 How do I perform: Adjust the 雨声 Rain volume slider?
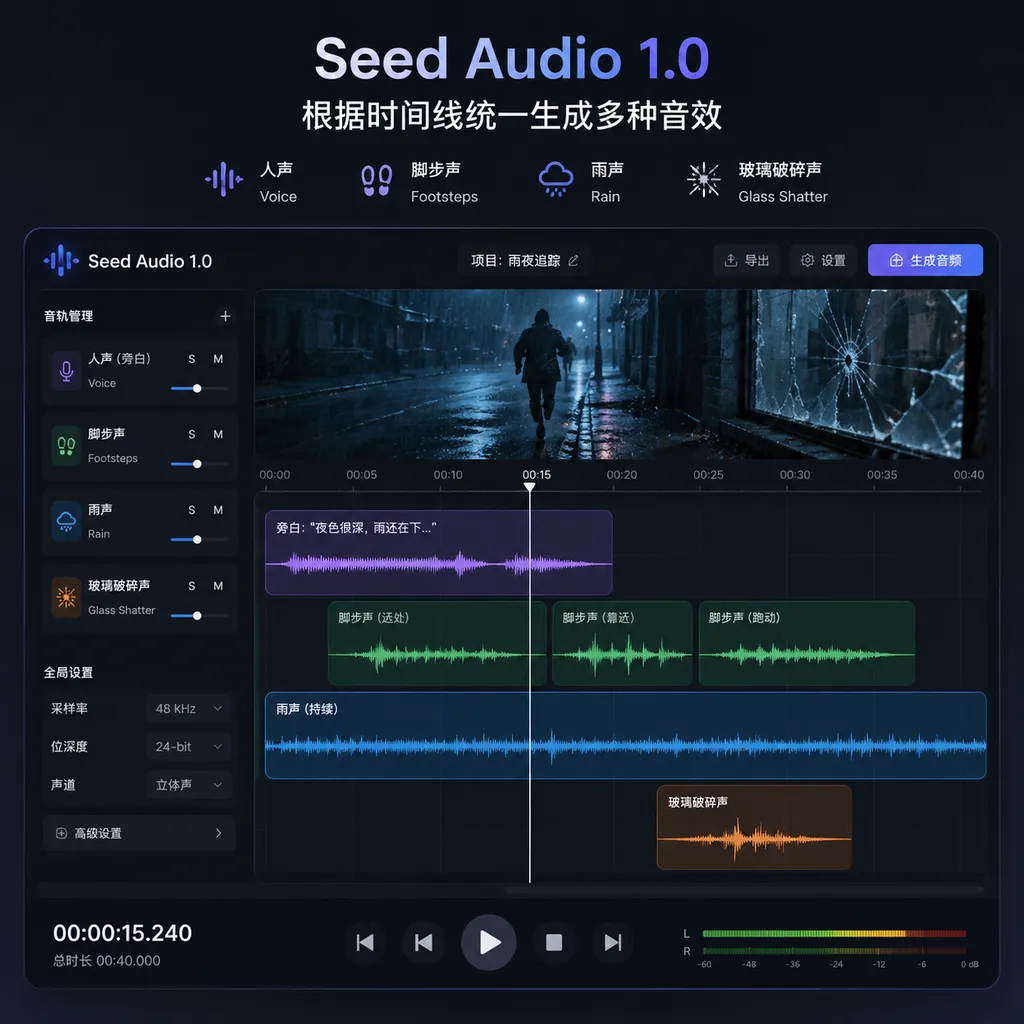tap(199, 539)
